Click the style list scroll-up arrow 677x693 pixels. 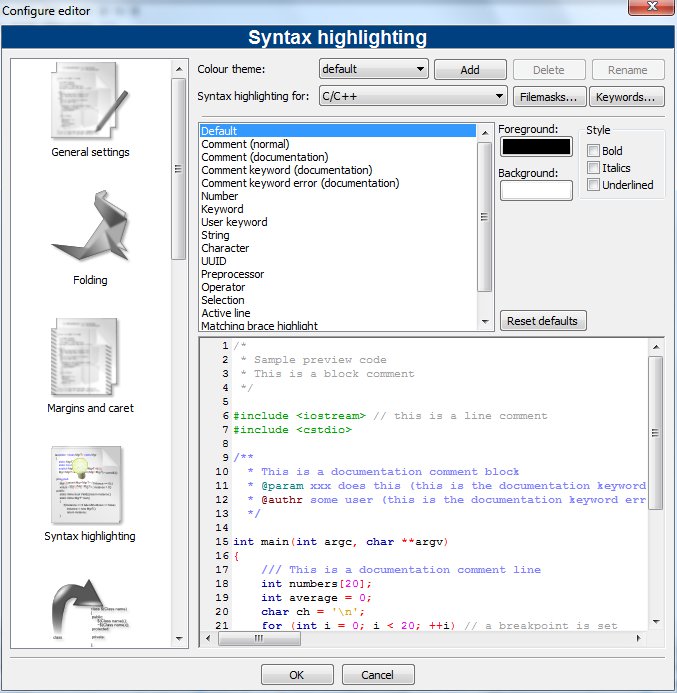coord(485,132)
